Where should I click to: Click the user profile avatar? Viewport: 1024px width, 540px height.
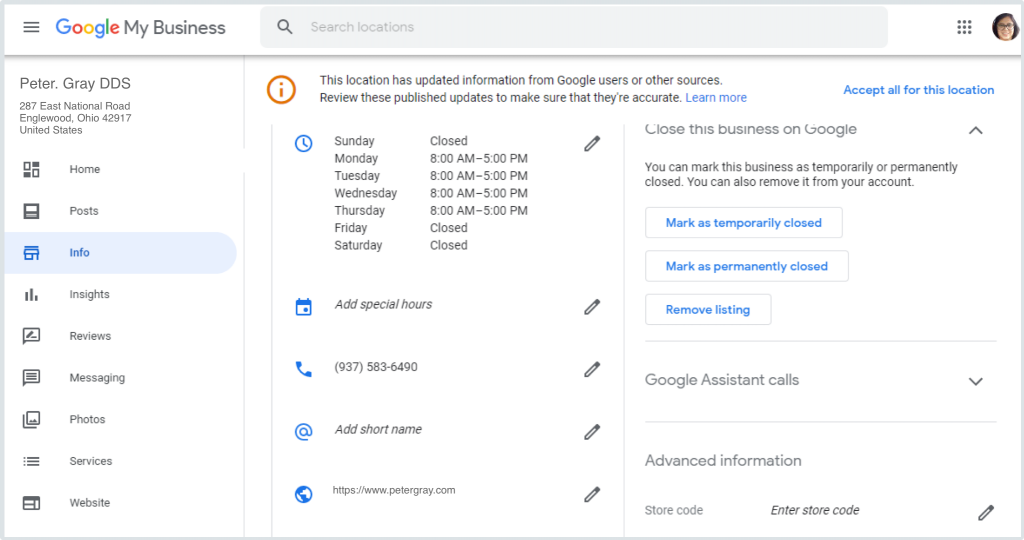coord(1004,27)
